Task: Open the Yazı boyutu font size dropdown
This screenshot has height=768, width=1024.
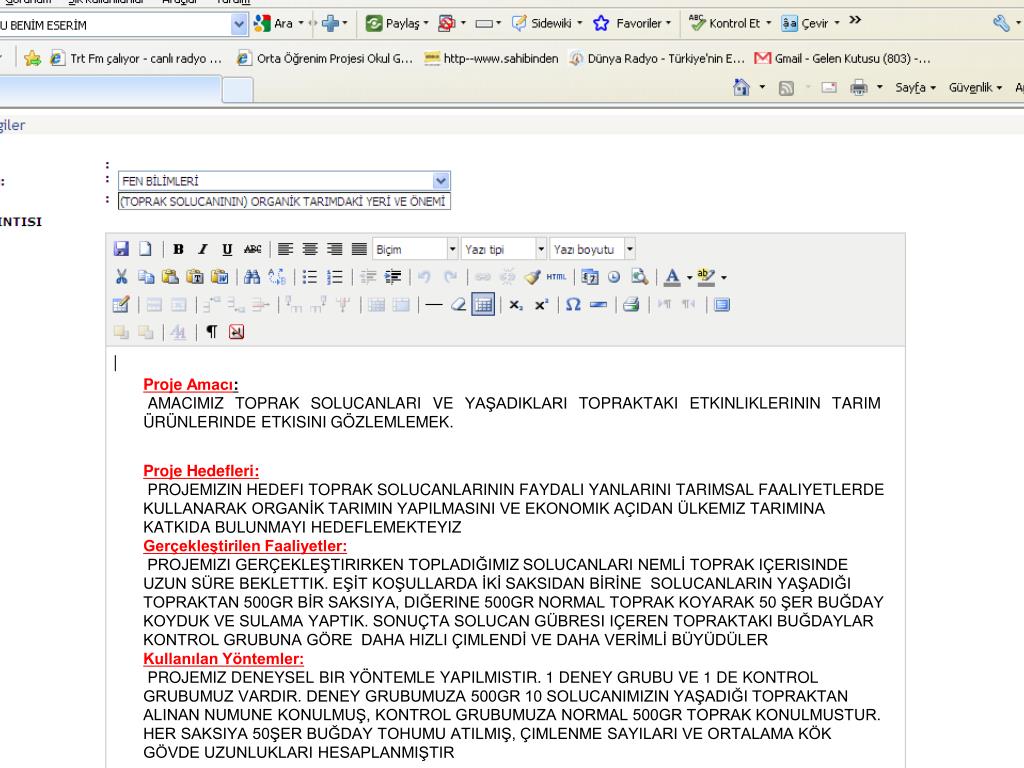Action: tap(592, 249)
